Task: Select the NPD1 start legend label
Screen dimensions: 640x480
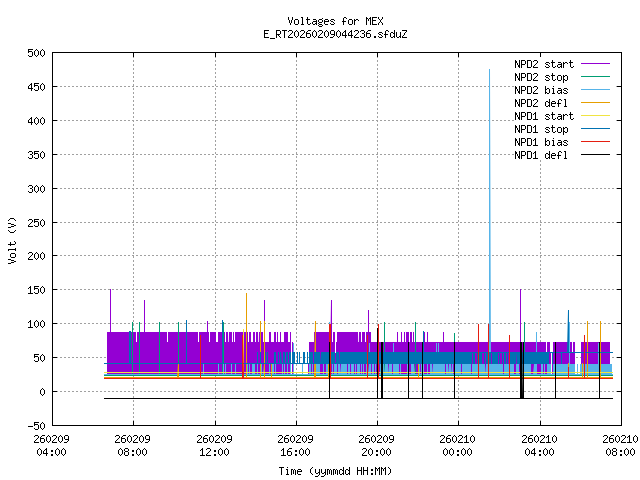Action: tap(545, 116)
